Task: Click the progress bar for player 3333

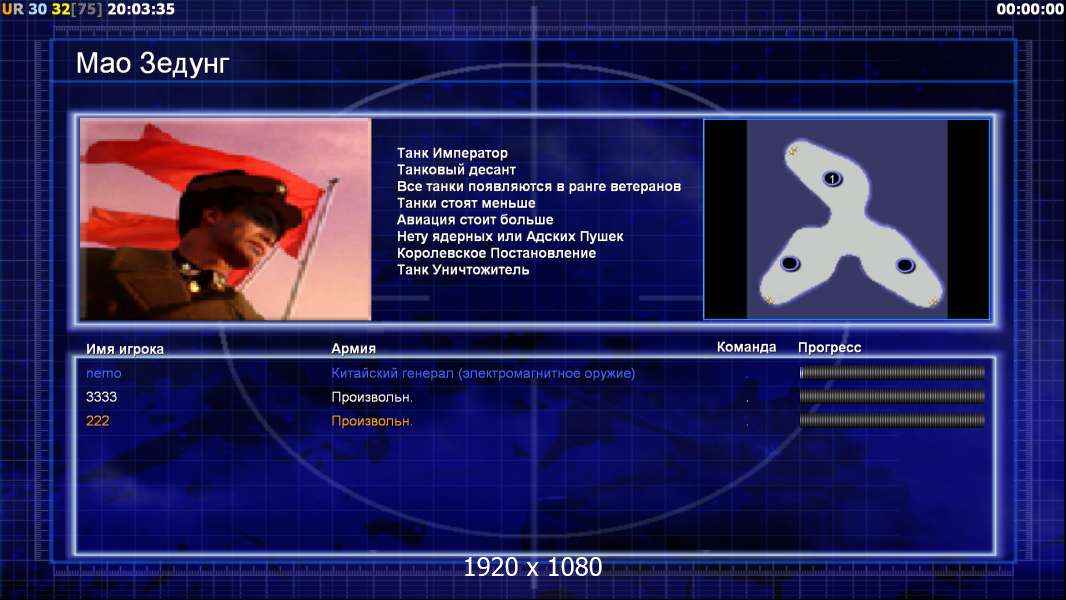Action: [892, 396]
